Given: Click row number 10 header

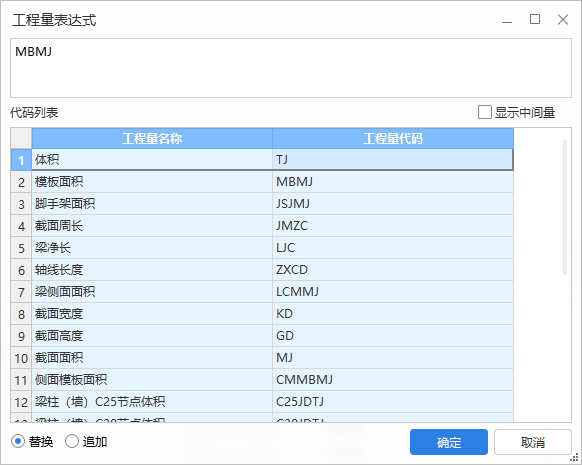Looking at the screenshot, I should click(x=21, y=358).
